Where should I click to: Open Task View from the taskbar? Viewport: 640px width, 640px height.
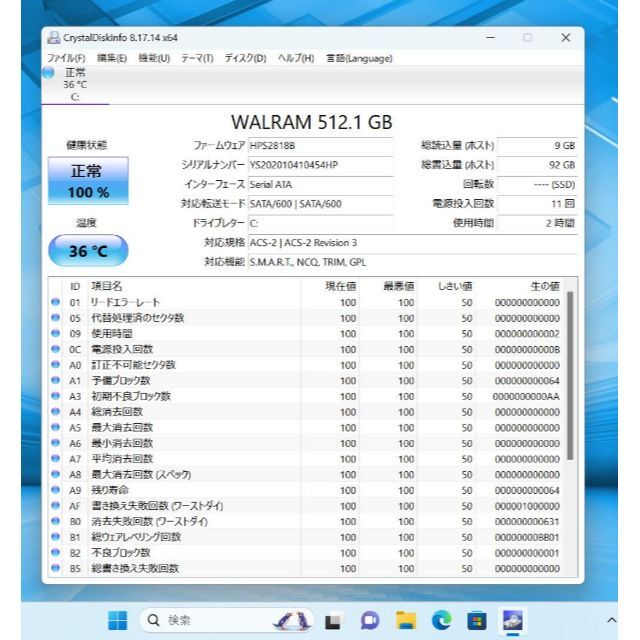point(333,621)
